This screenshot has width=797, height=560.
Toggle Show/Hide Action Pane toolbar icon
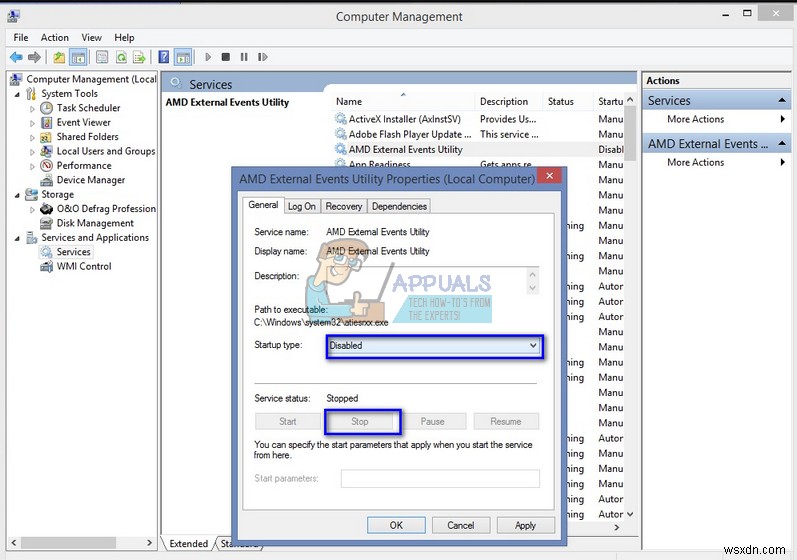tap(182, 57)
